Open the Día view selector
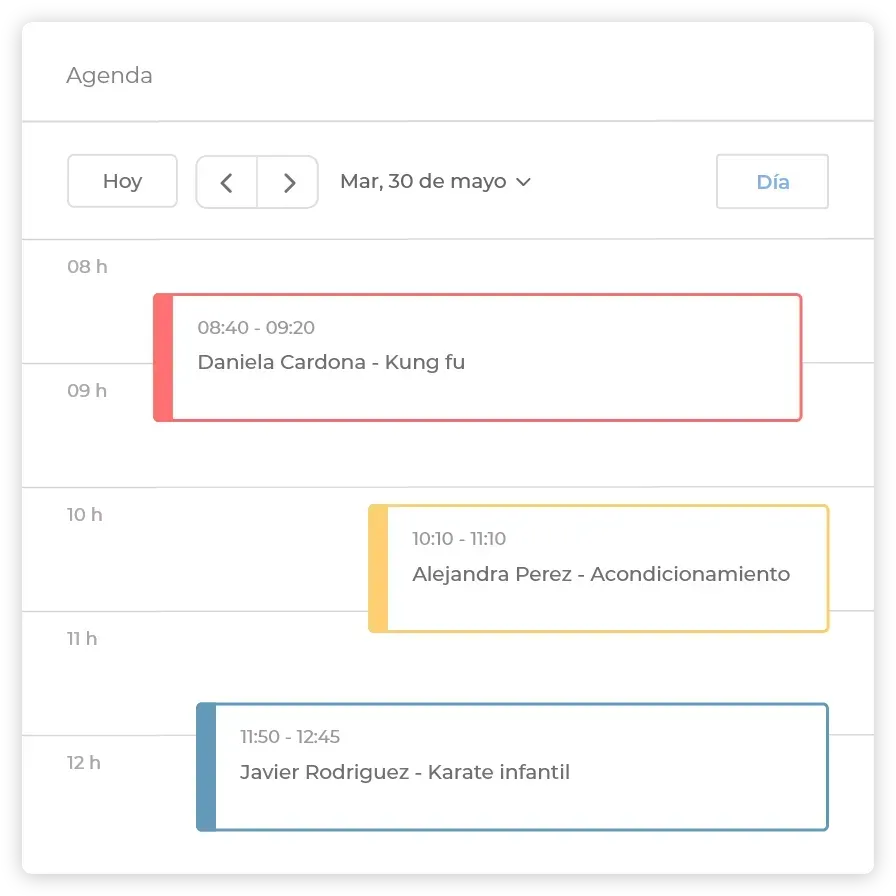Screen dimensions: 896x896 772,182
